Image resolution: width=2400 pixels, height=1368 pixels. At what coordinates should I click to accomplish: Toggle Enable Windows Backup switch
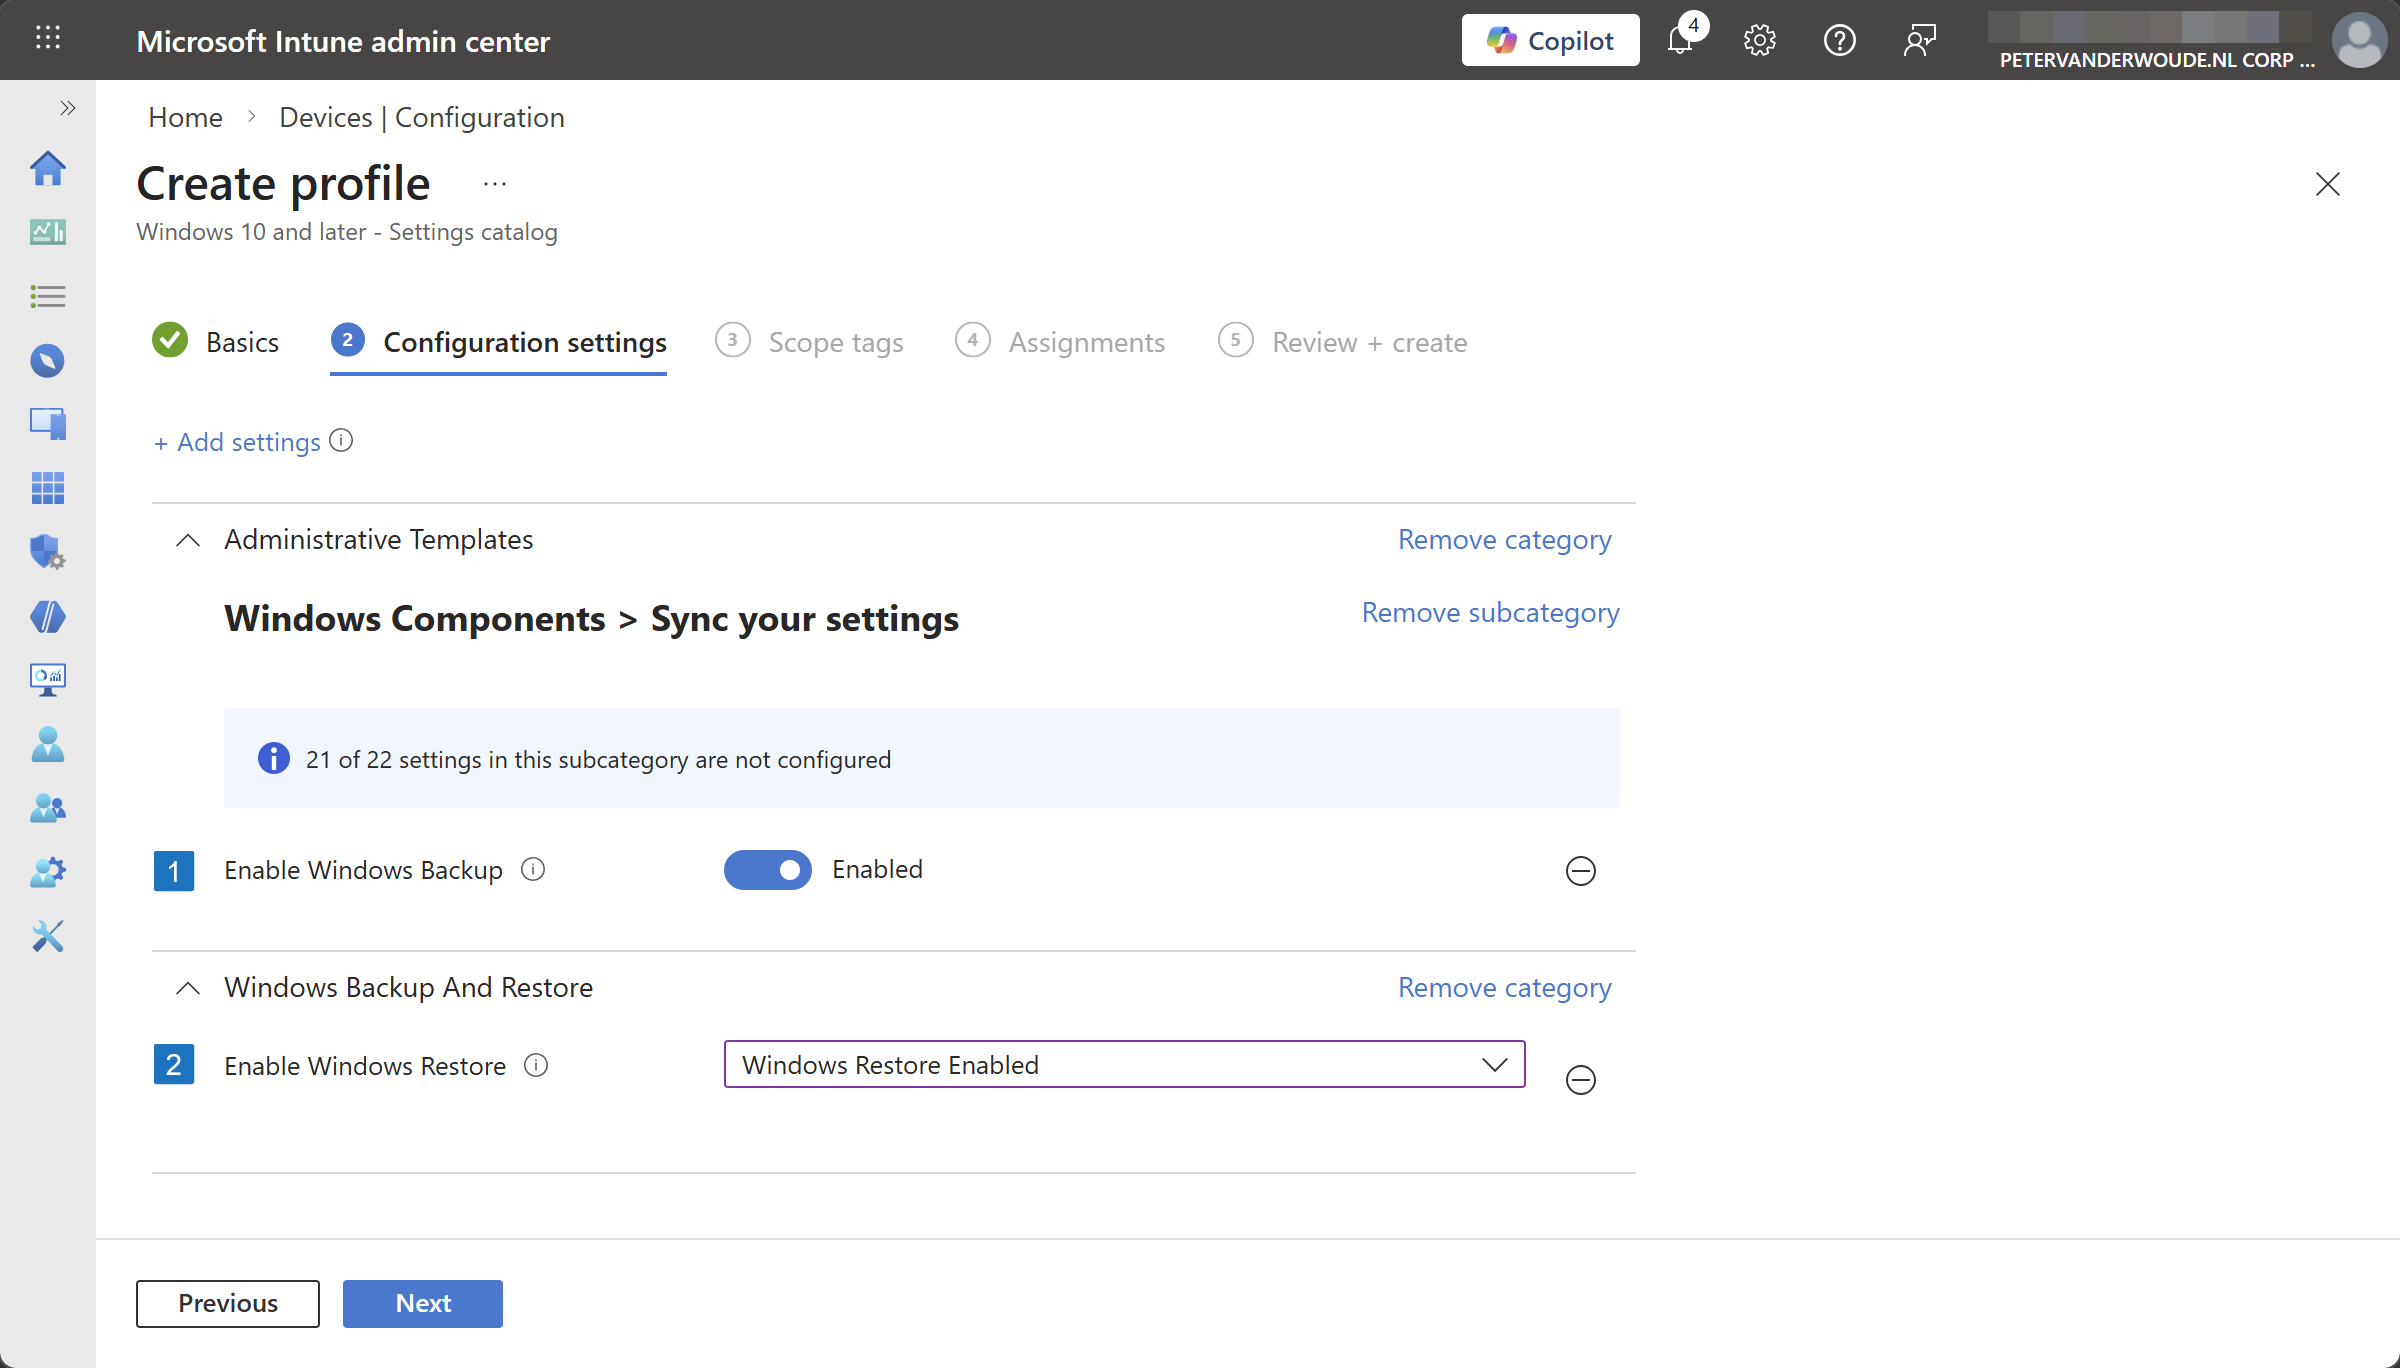click(x=767, y=870)
